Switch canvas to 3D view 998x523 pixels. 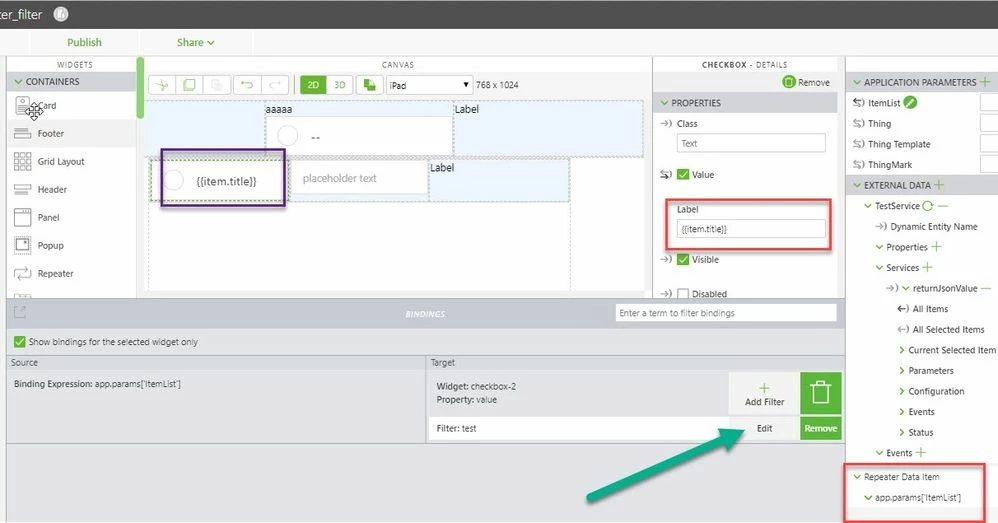[x=340, y=85]
